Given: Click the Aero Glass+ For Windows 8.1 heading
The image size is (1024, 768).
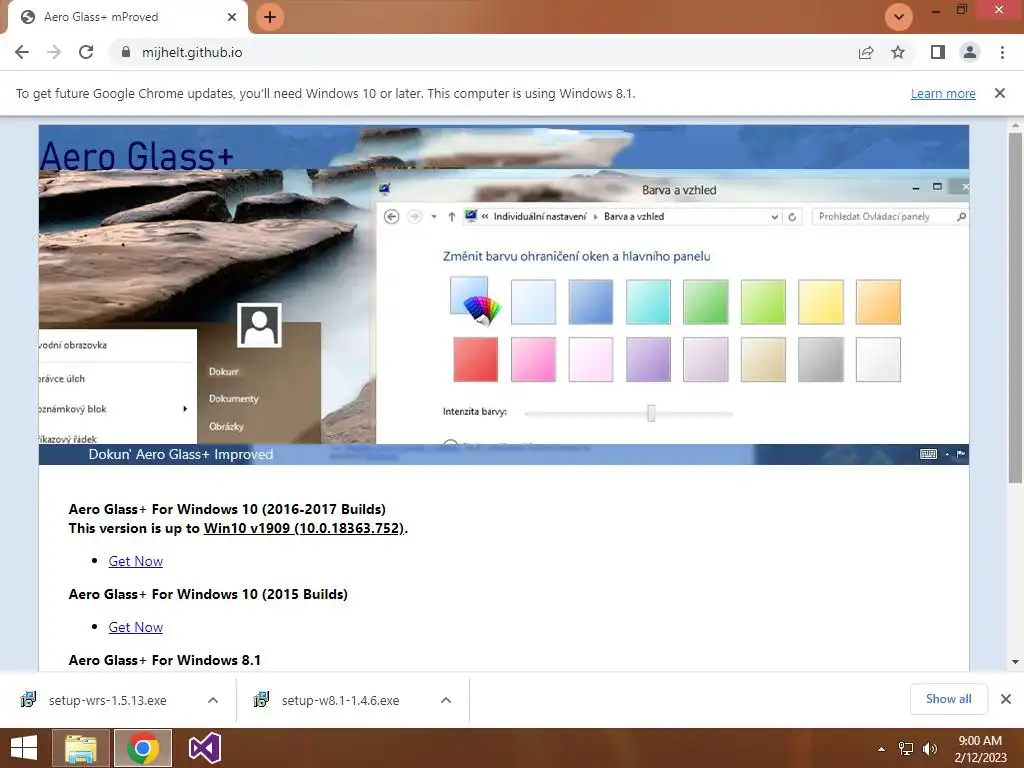Looking at the screenshot, I should click(x=165, y=660).
